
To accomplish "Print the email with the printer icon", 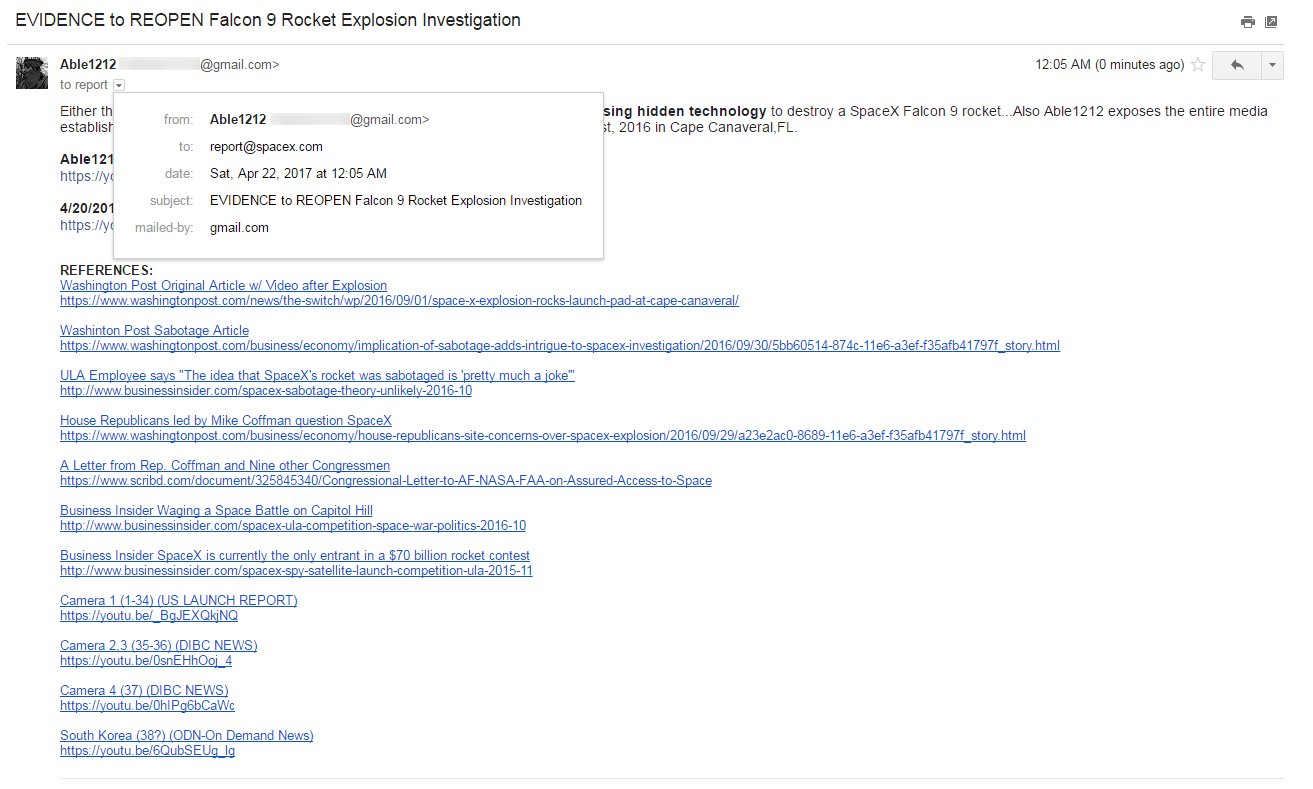I will pyautogui.click(x=1247, y=22).
